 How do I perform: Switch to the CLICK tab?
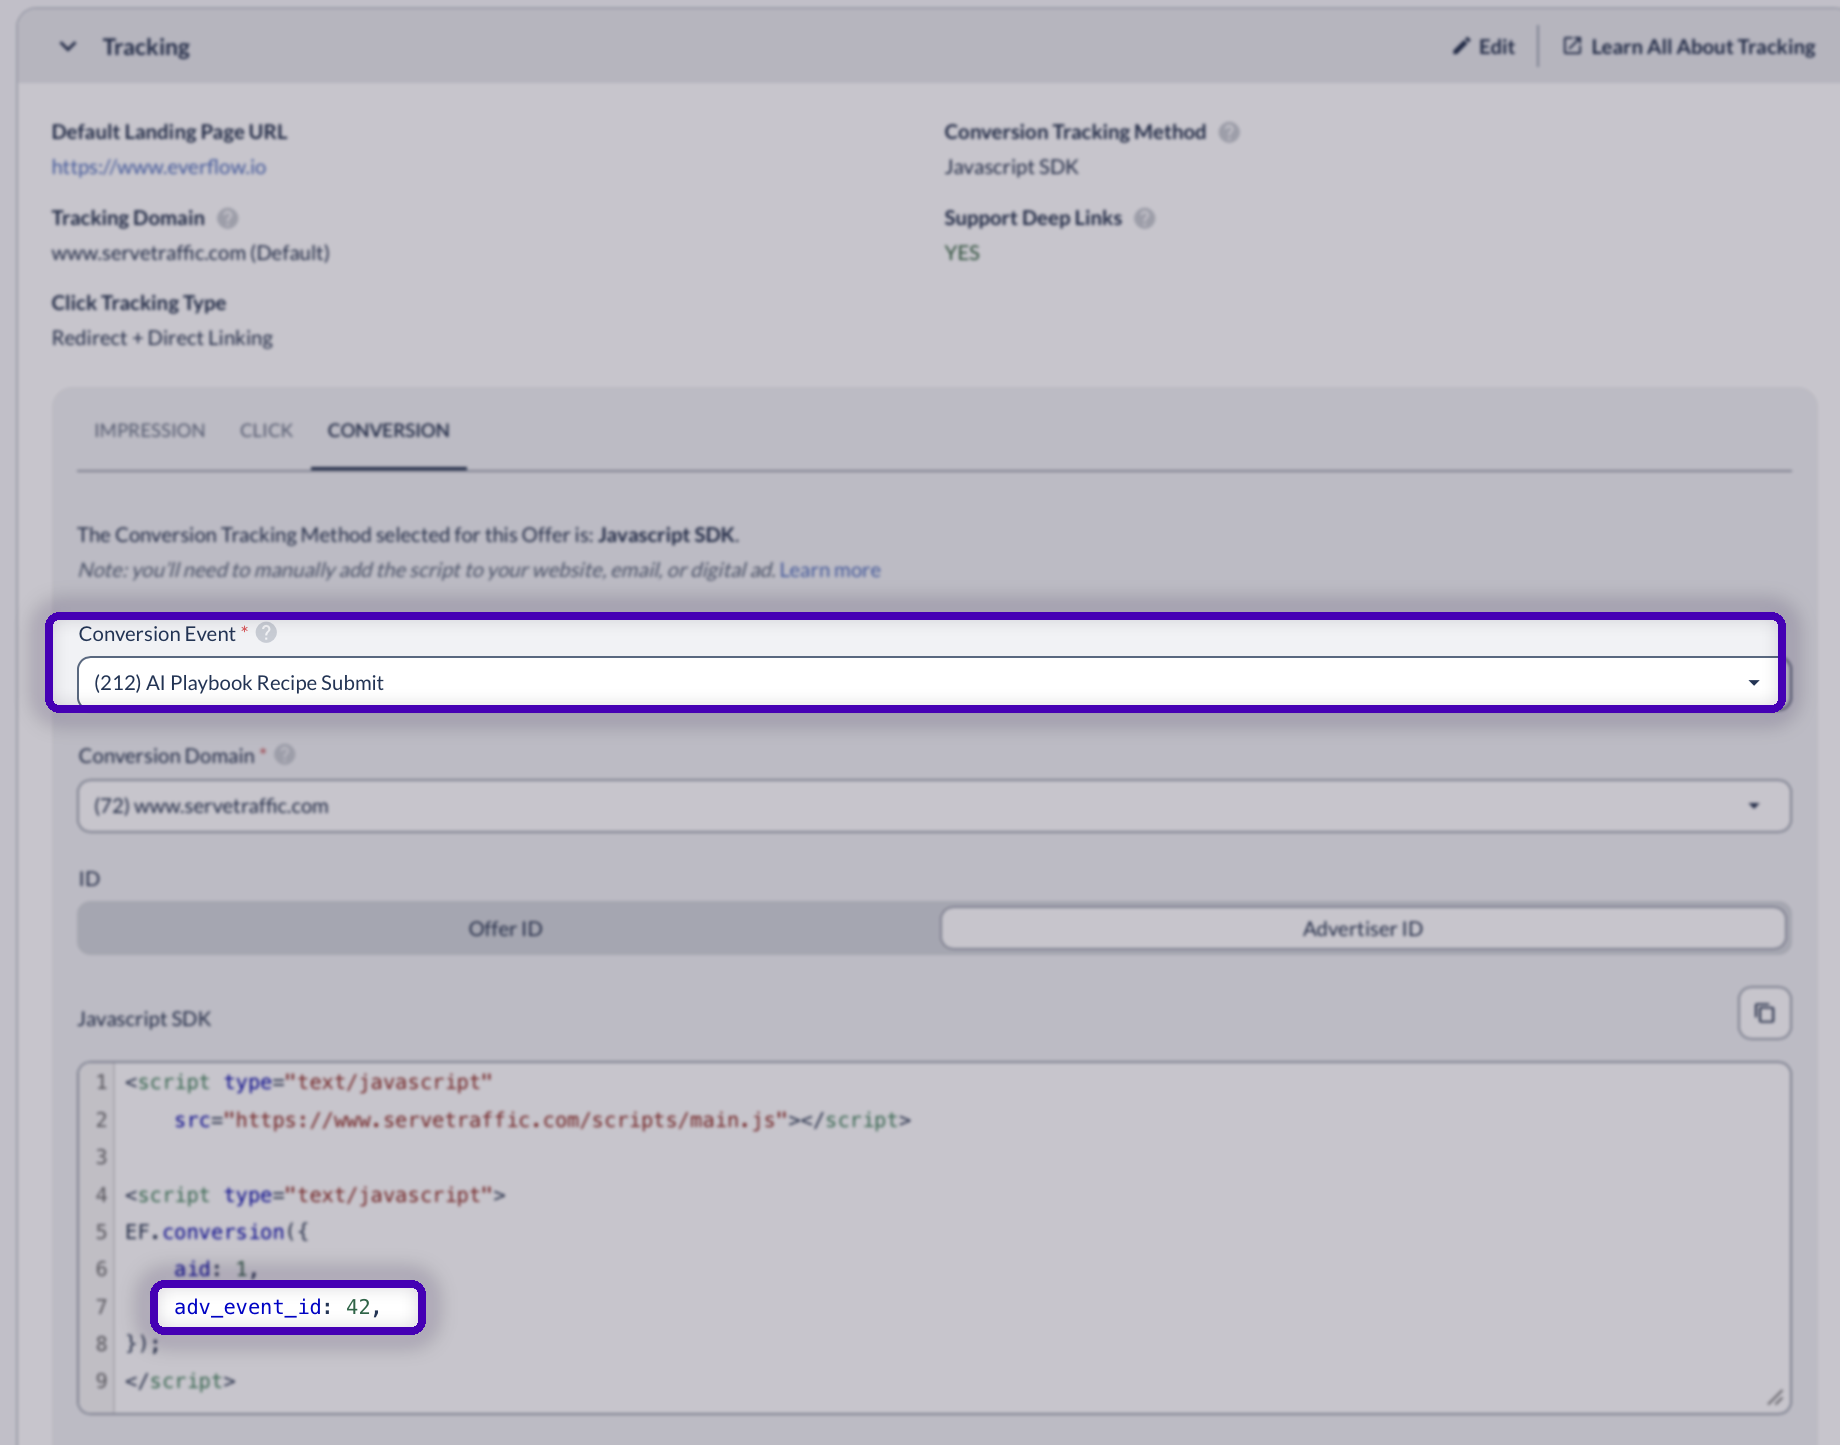(x=266, y=431)
